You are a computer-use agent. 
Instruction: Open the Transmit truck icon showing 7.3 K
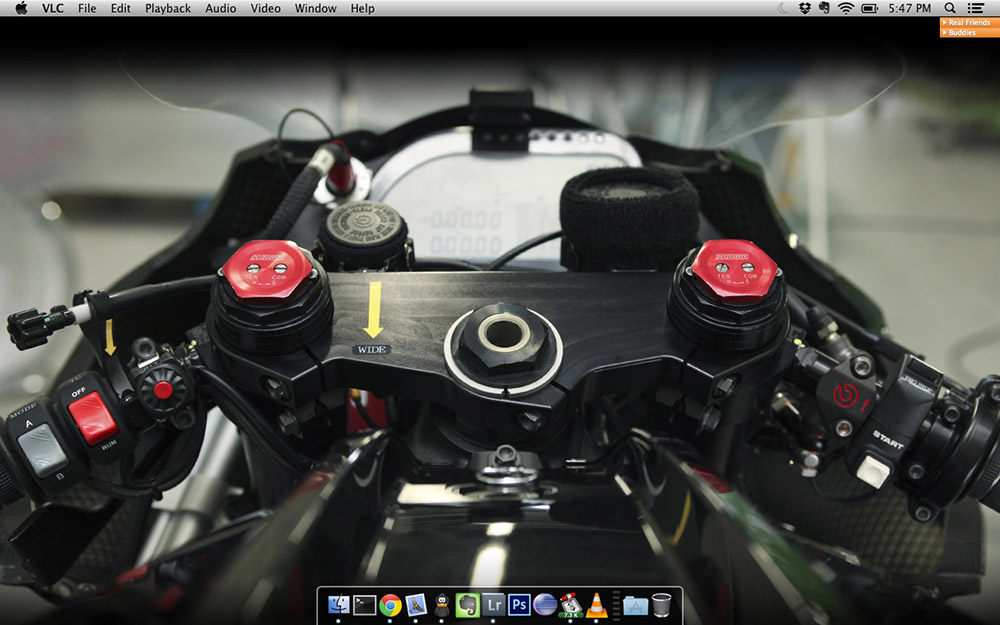(x=570, y=605)
